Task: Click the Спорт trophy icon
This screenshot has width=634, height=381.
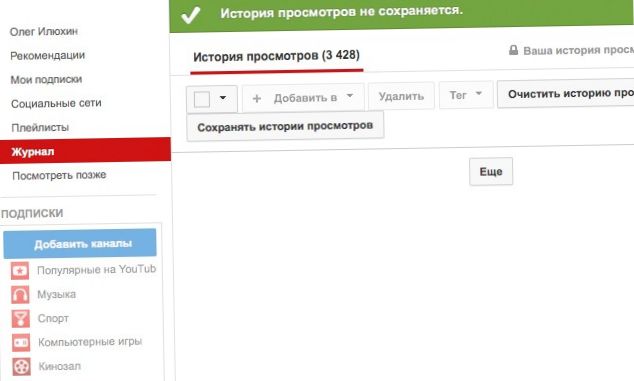Action: (21, 318)
